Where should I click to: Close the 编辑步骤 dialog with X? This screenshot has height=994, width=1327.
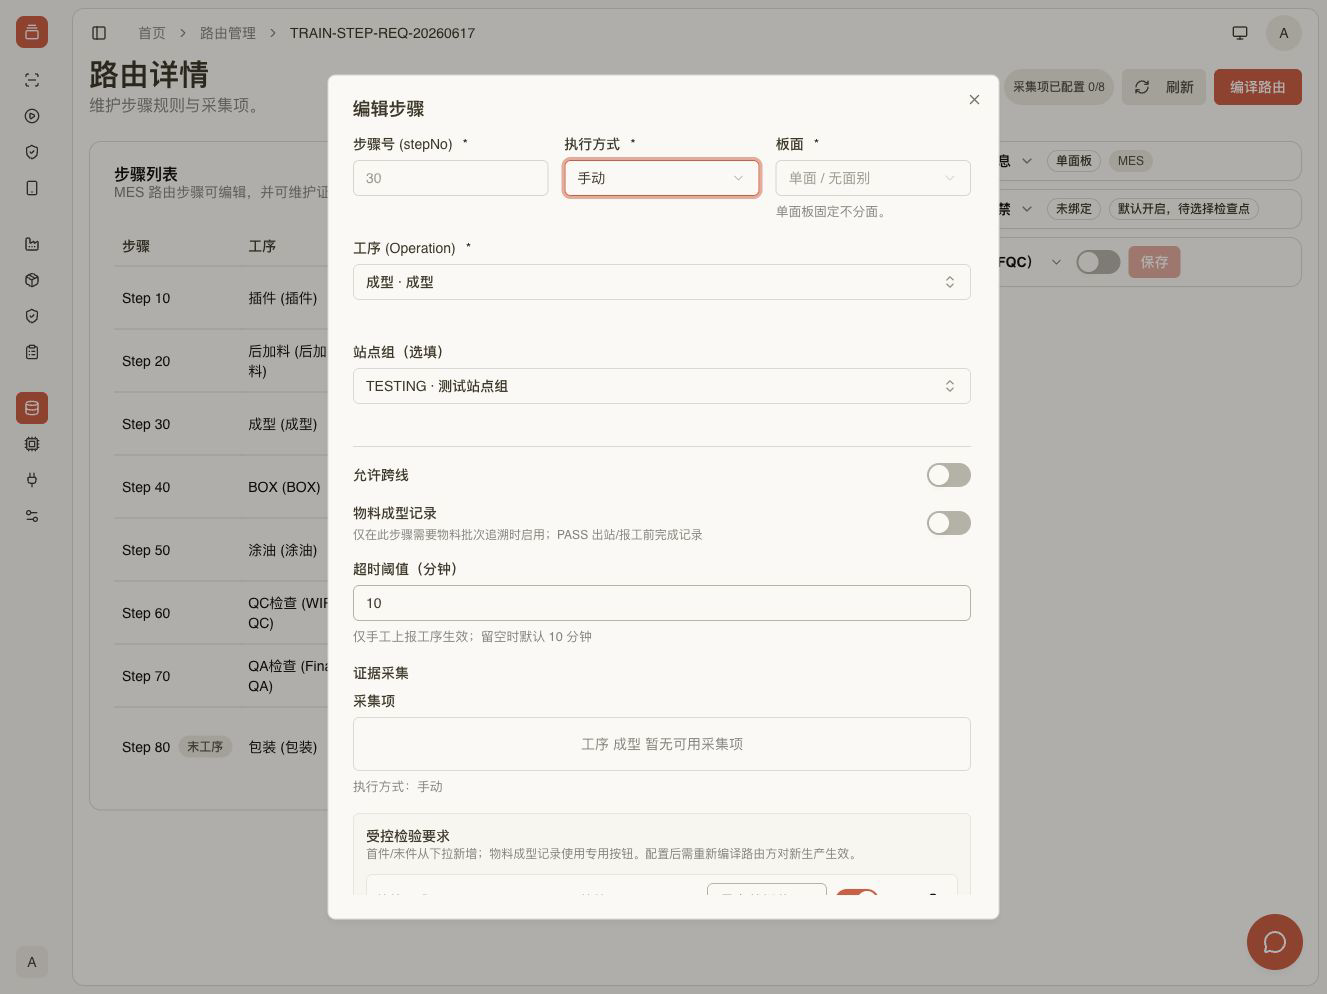point(974,100)
